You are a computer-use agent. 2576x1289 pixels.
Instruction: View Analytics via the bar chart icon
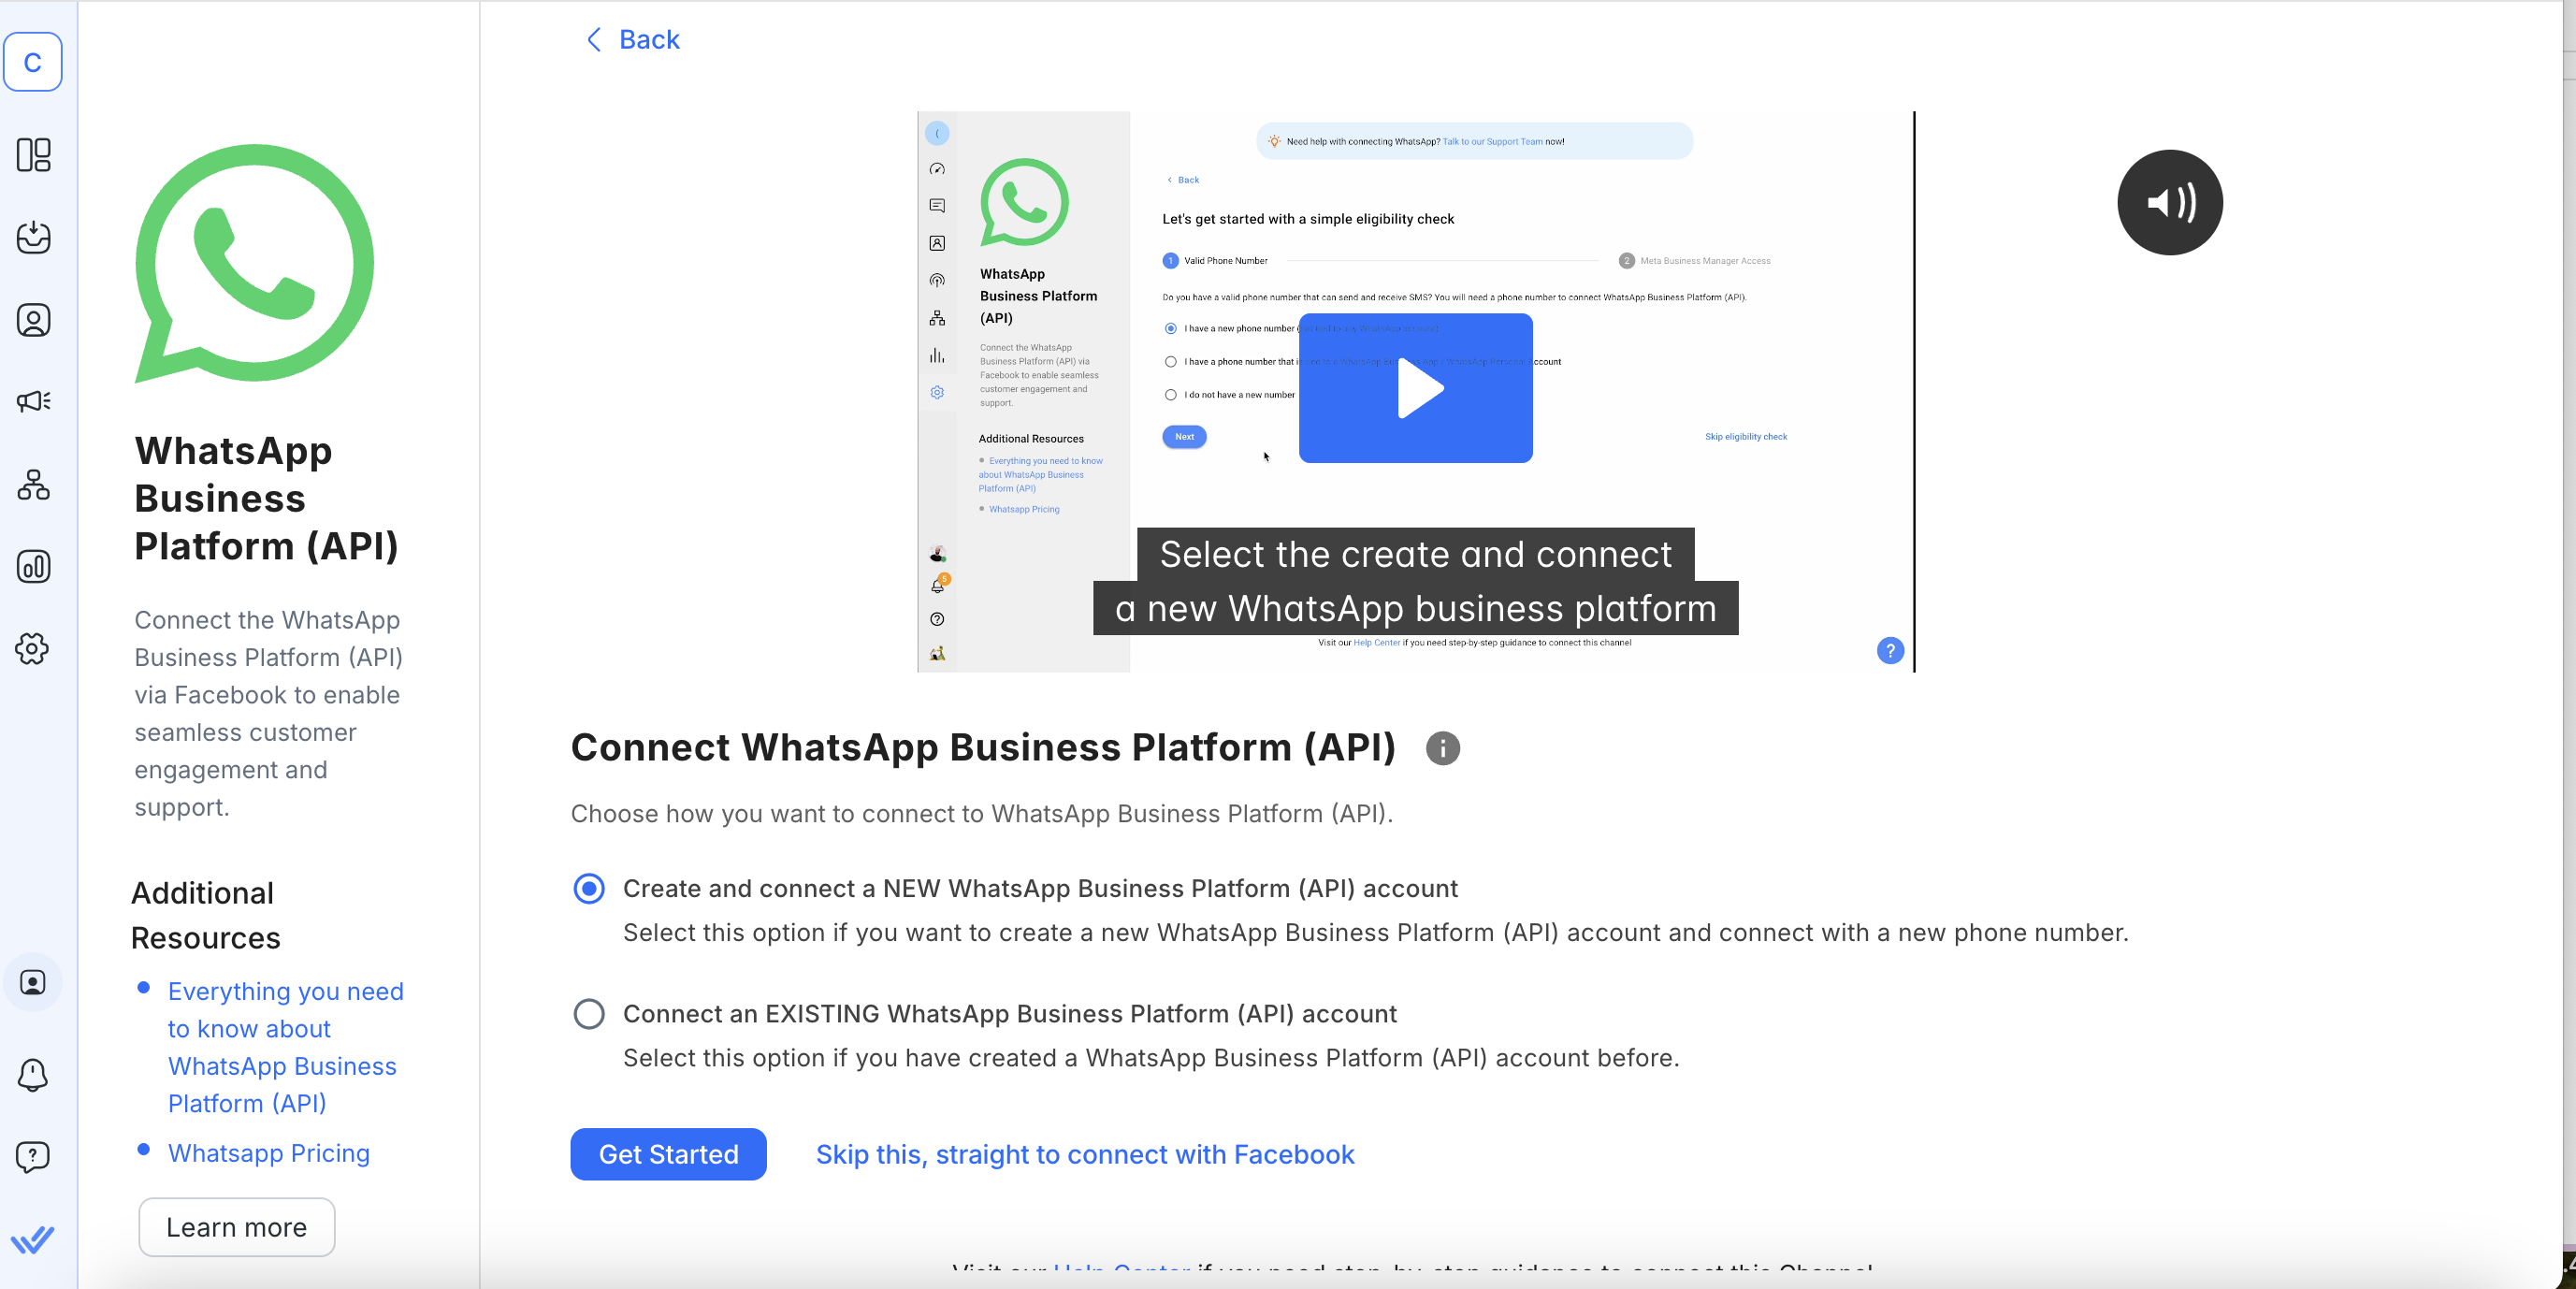[33, 566]
